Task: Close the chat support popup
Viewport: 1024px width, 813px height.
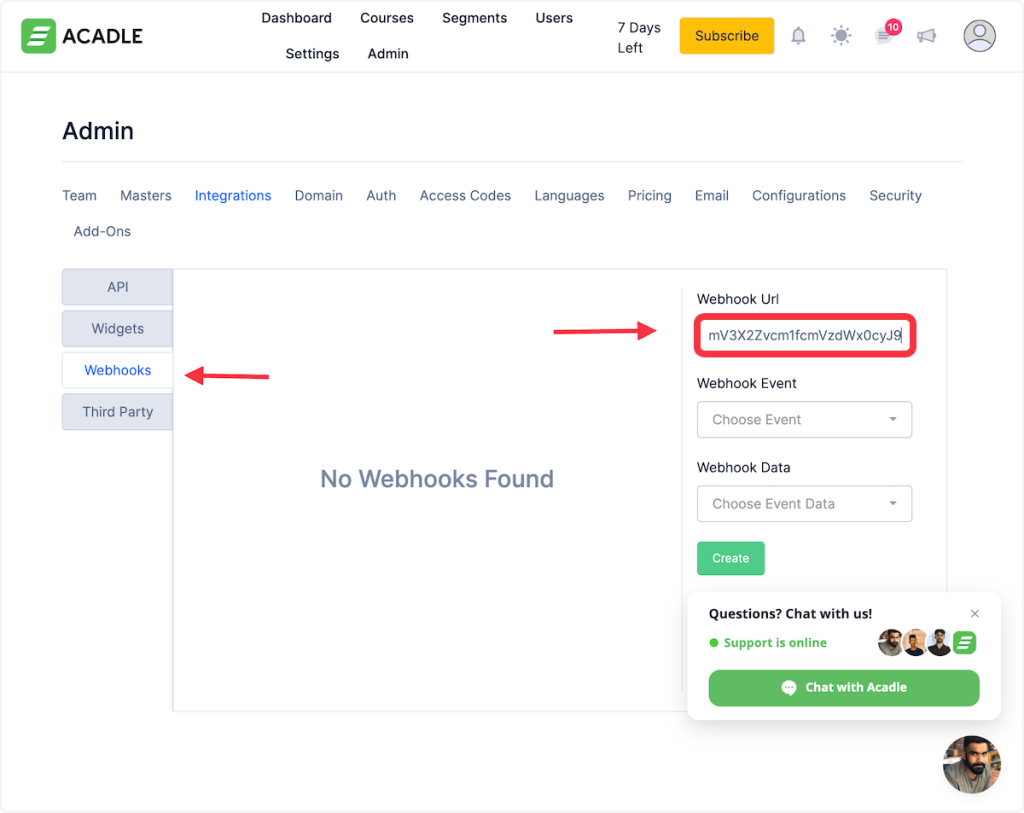Action: click(x=975, y=614)
